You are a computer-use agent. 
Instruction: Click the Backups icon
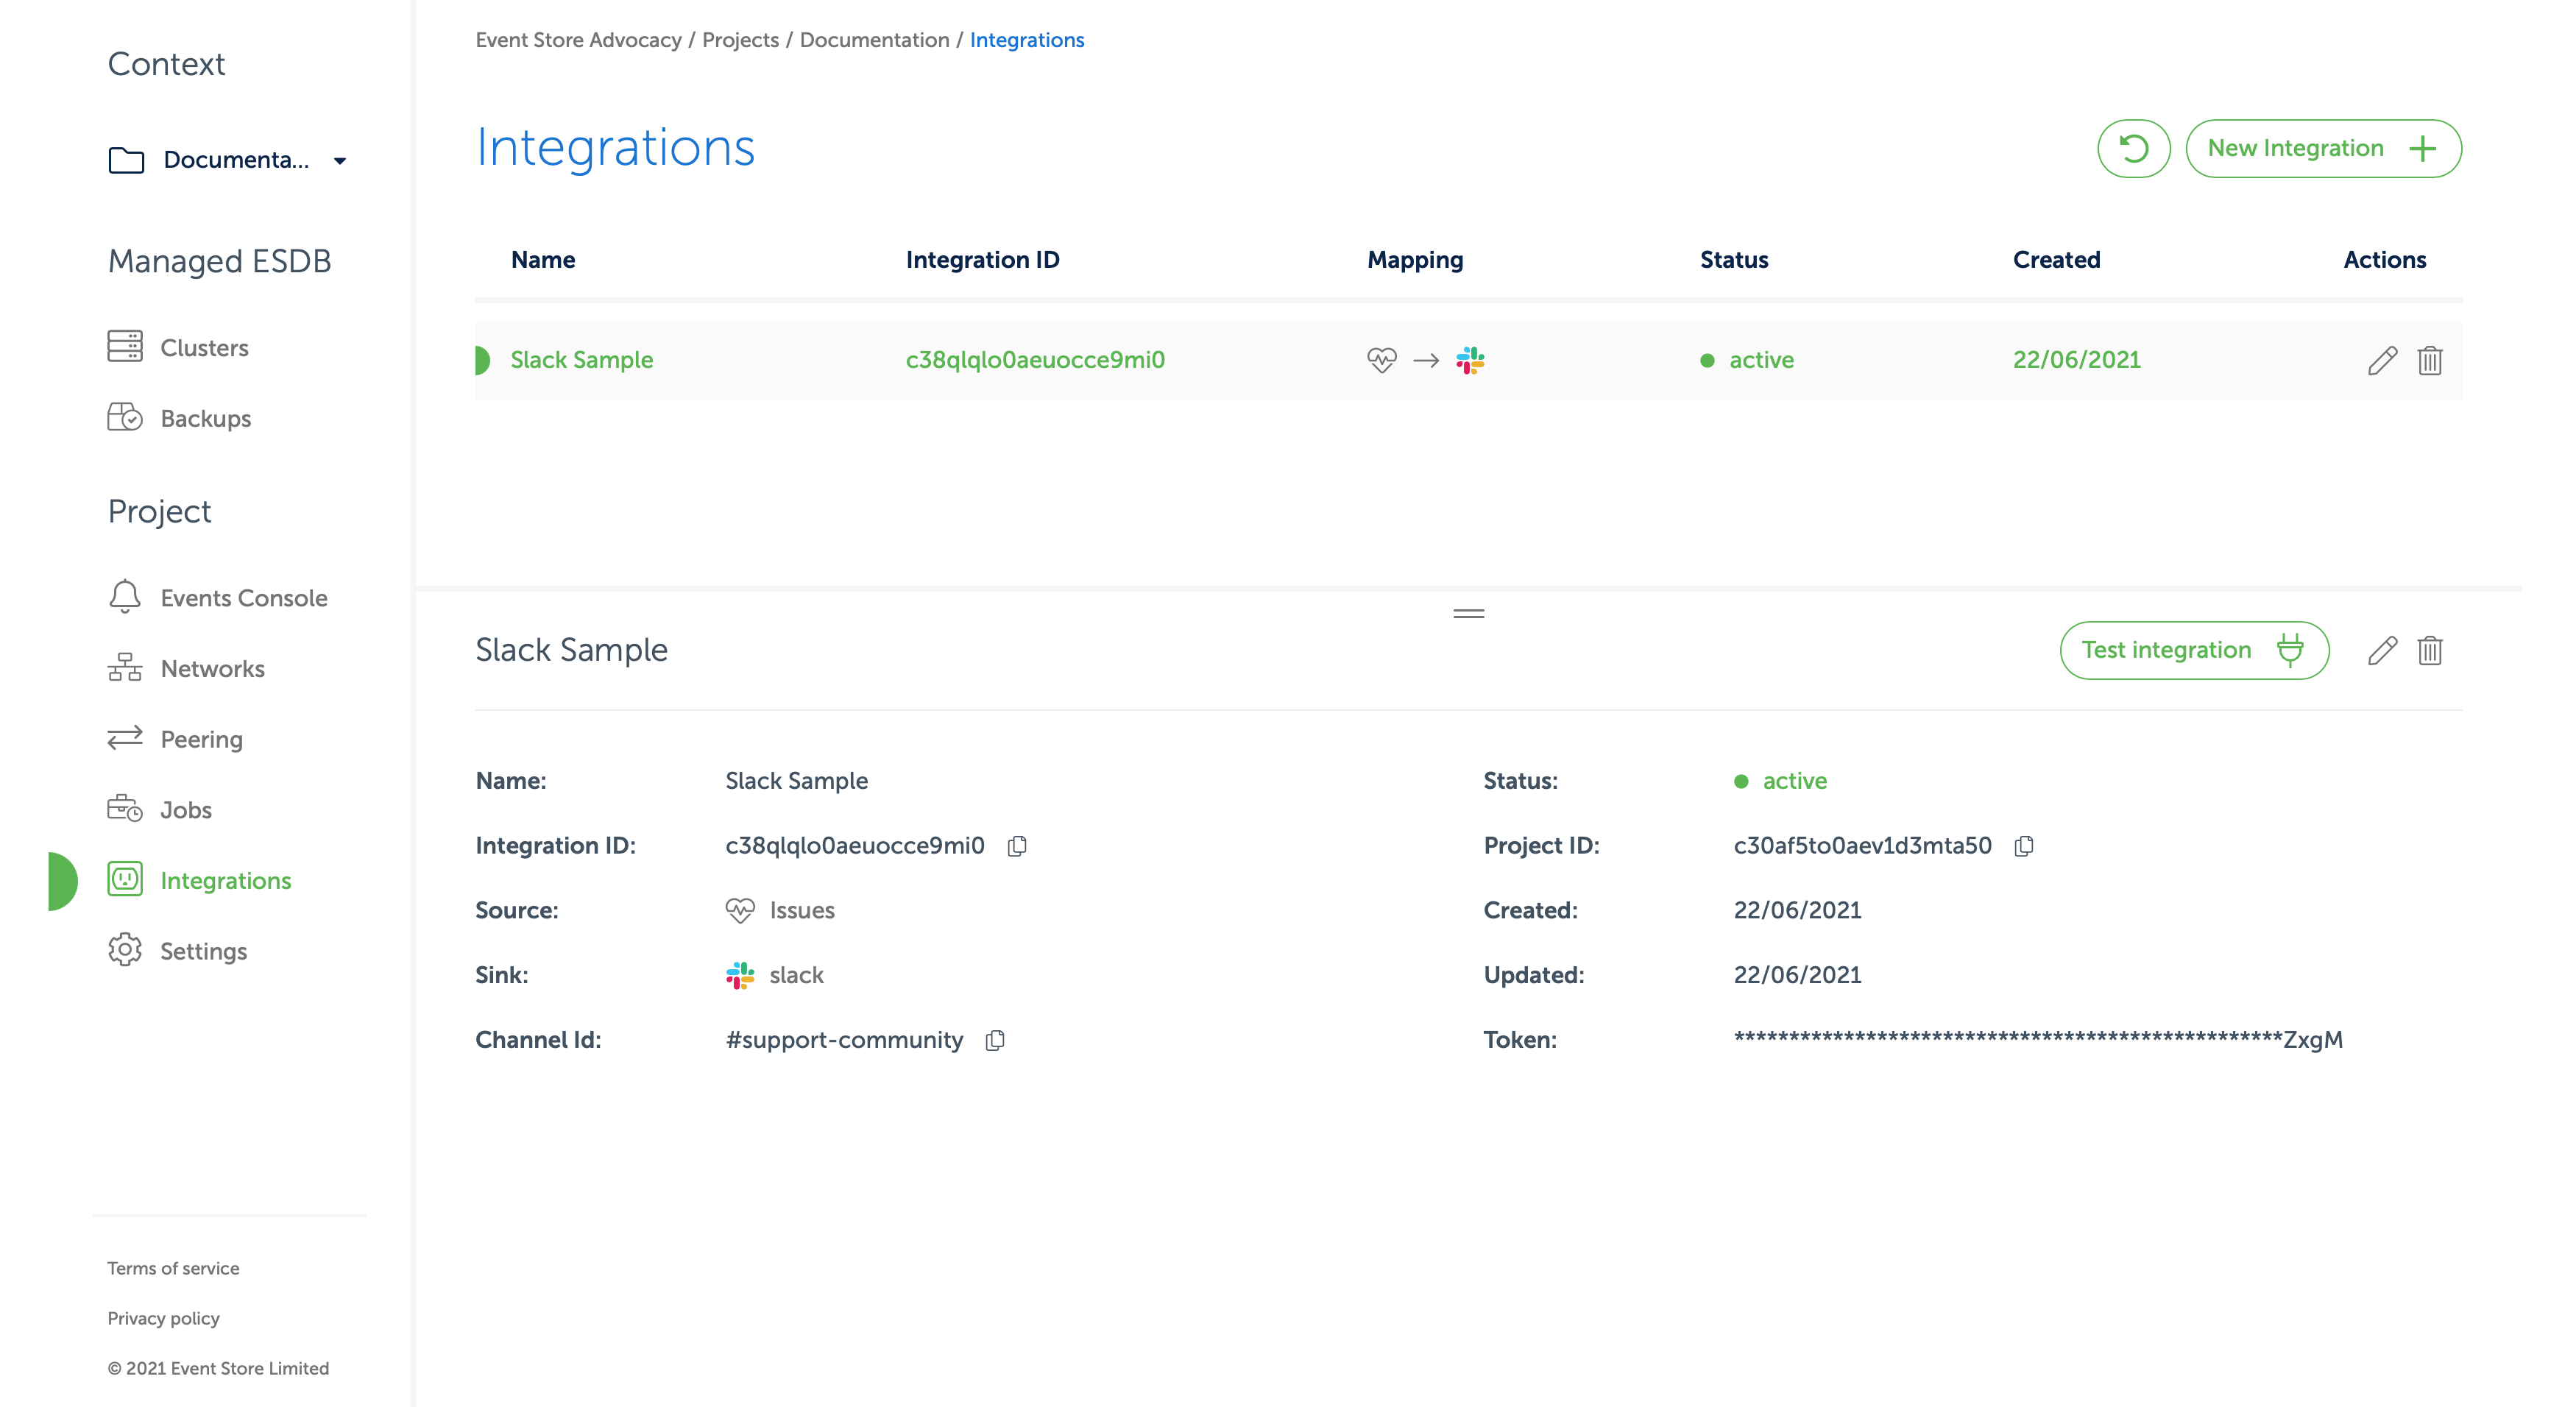point(125,417)
